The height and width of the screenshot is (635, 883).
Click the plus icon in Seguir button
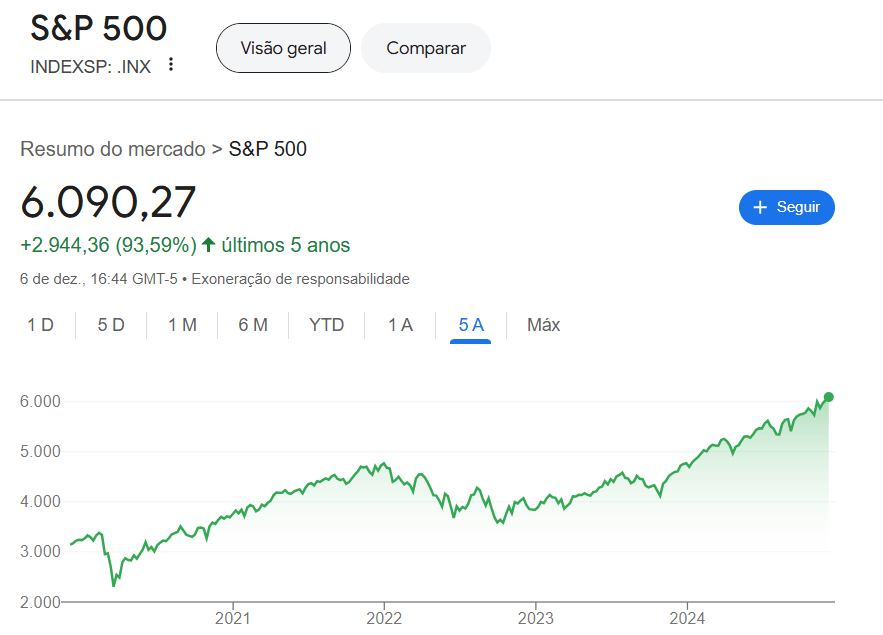[760, 207]
